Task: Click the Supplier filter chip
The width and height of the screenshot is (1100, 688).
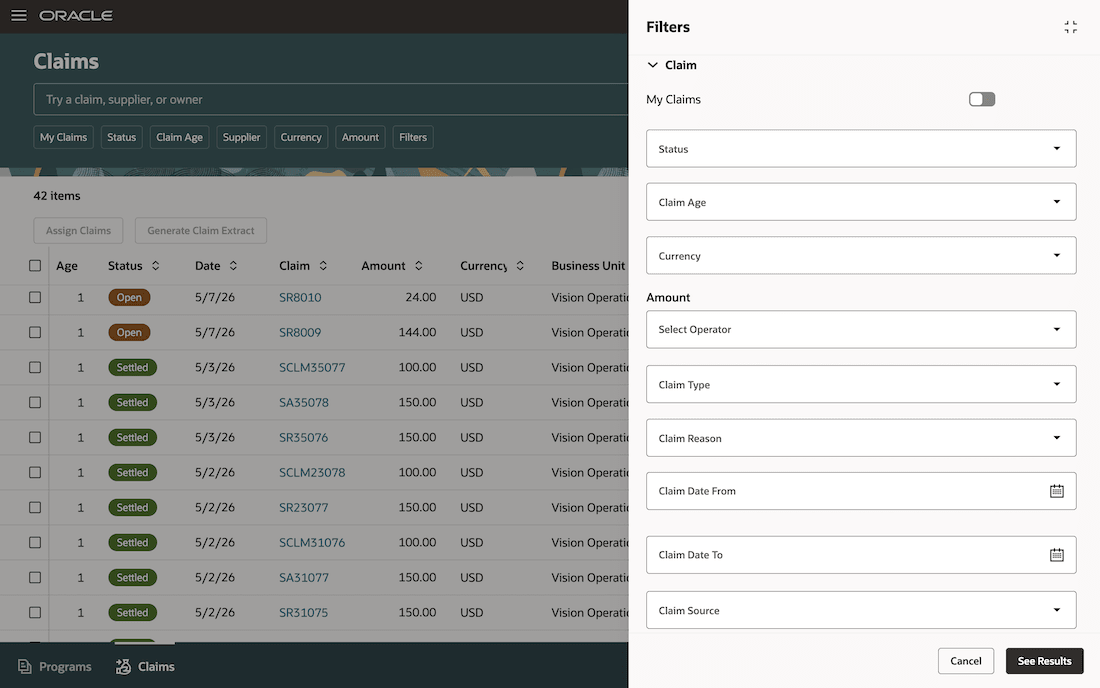Action: (x=241, y=137)
